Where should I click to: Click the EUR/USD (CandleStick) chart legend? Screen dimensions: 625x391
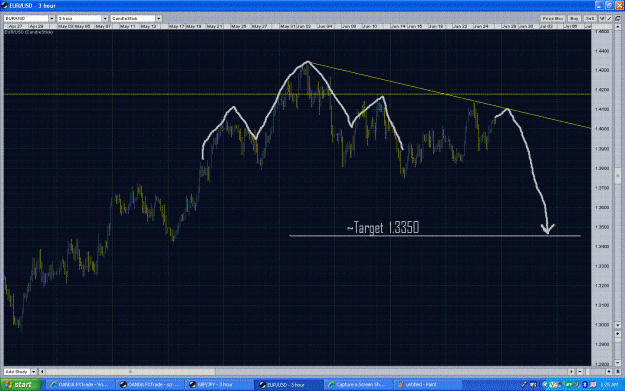click(29, 32)
